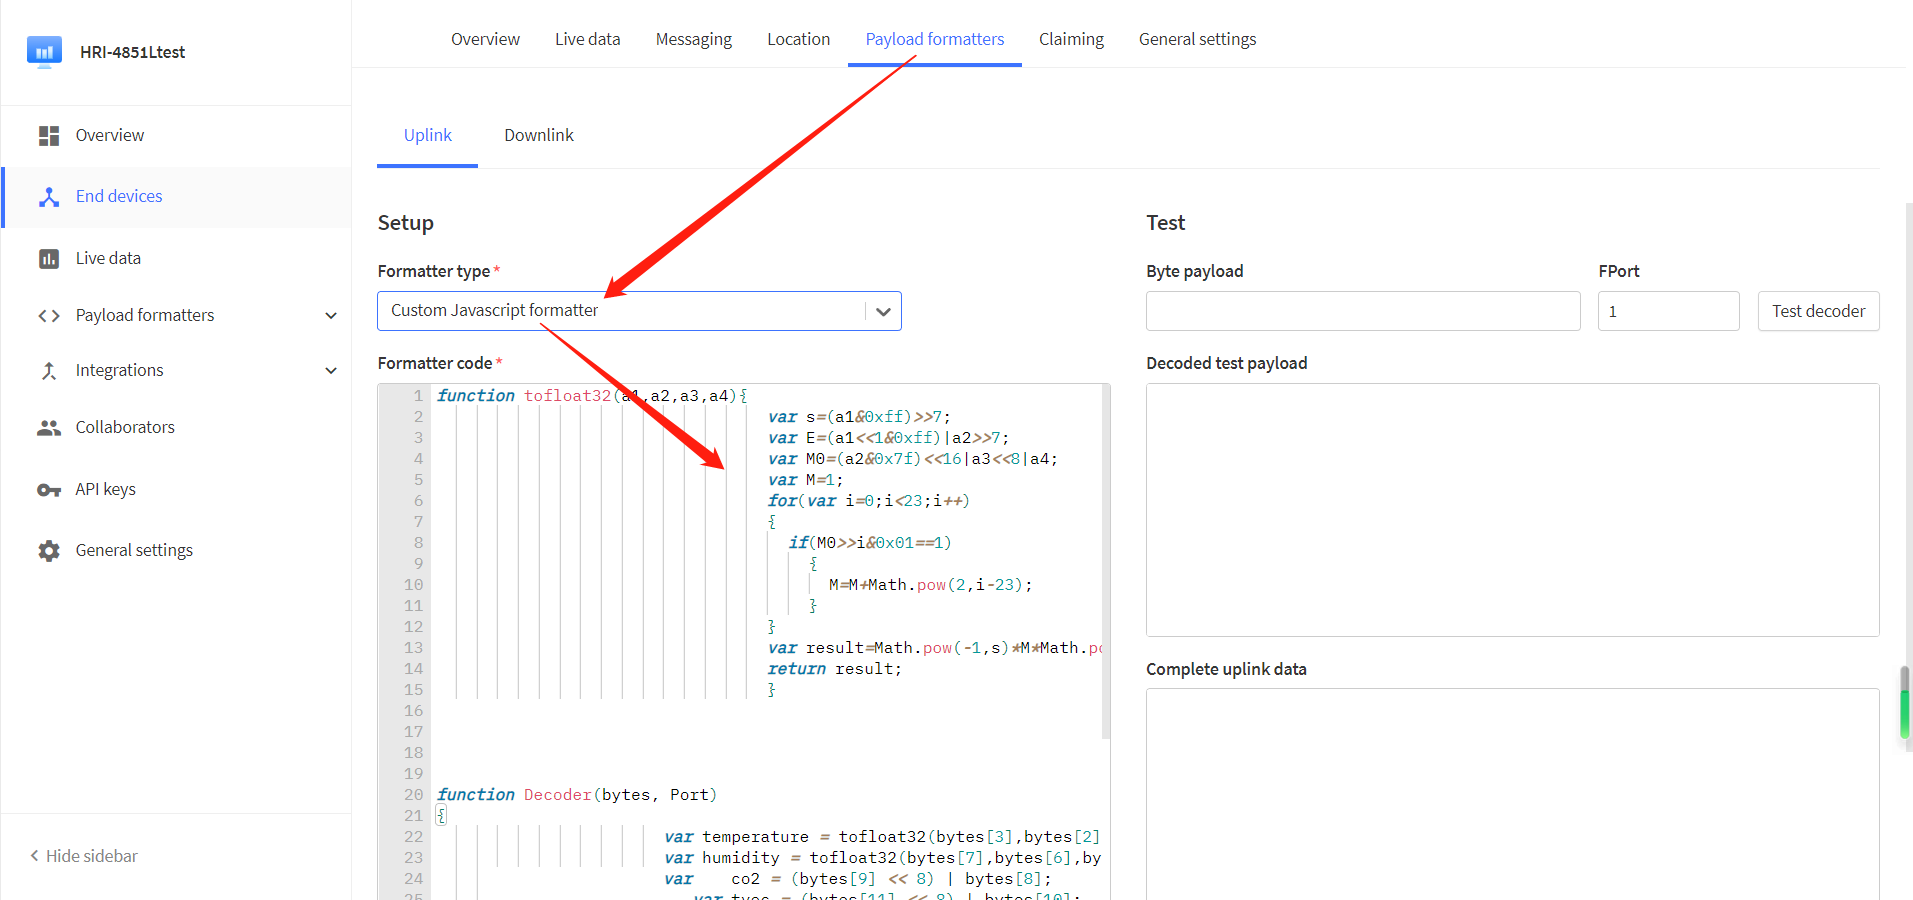
Task: Expand the Integrations sidebar submenu chevron
Action: [x=331, y=371]
